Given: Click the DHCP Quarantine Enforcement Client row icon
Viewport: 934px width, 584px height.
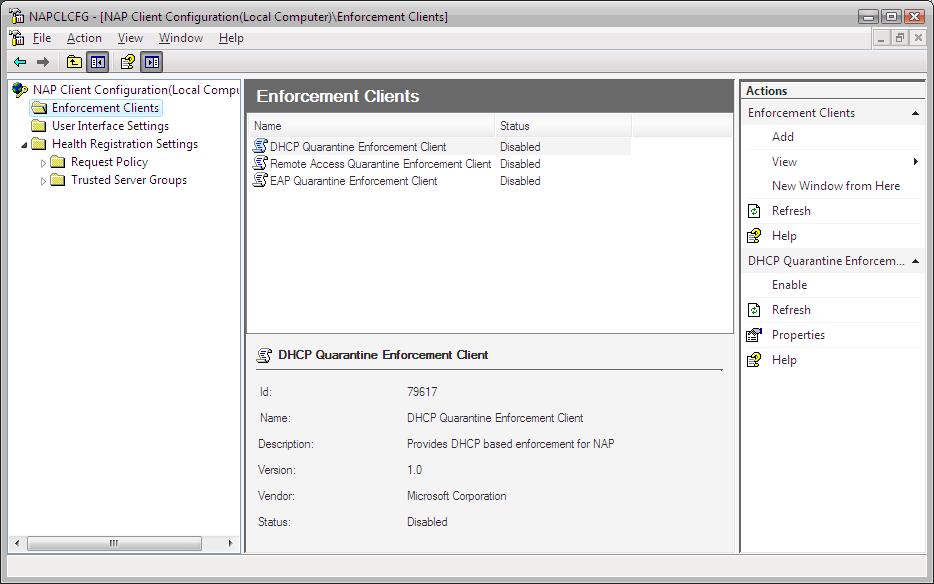Looking at the screenshot, I should pyautogui.click(x=260, y=146).
